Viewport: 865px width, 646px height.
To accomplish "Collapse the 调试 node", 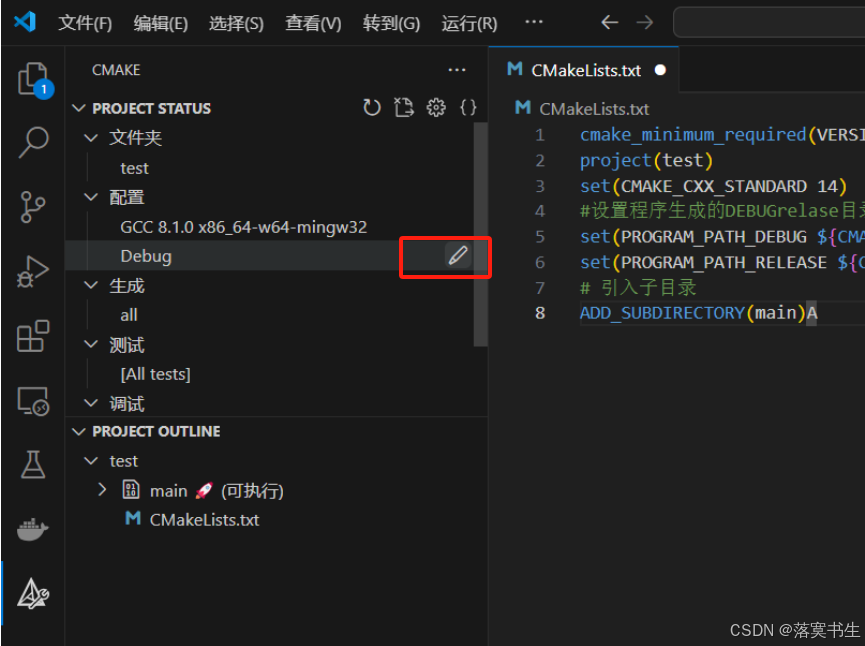I will (91, 403).
